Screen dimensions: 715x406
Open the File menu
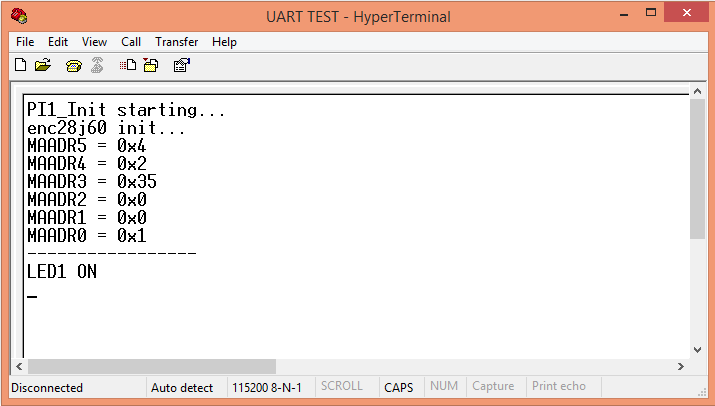25,42
